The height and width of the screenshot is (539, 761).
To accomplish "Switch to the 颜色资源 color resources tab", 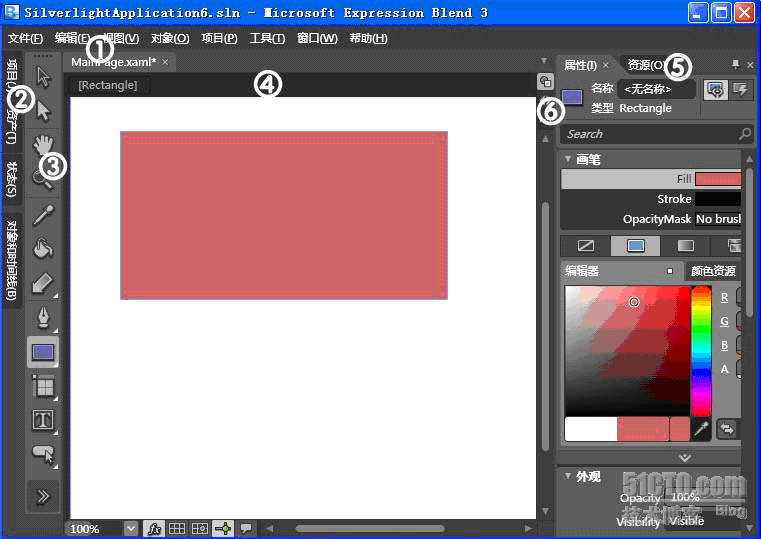I will pos(713,271).
